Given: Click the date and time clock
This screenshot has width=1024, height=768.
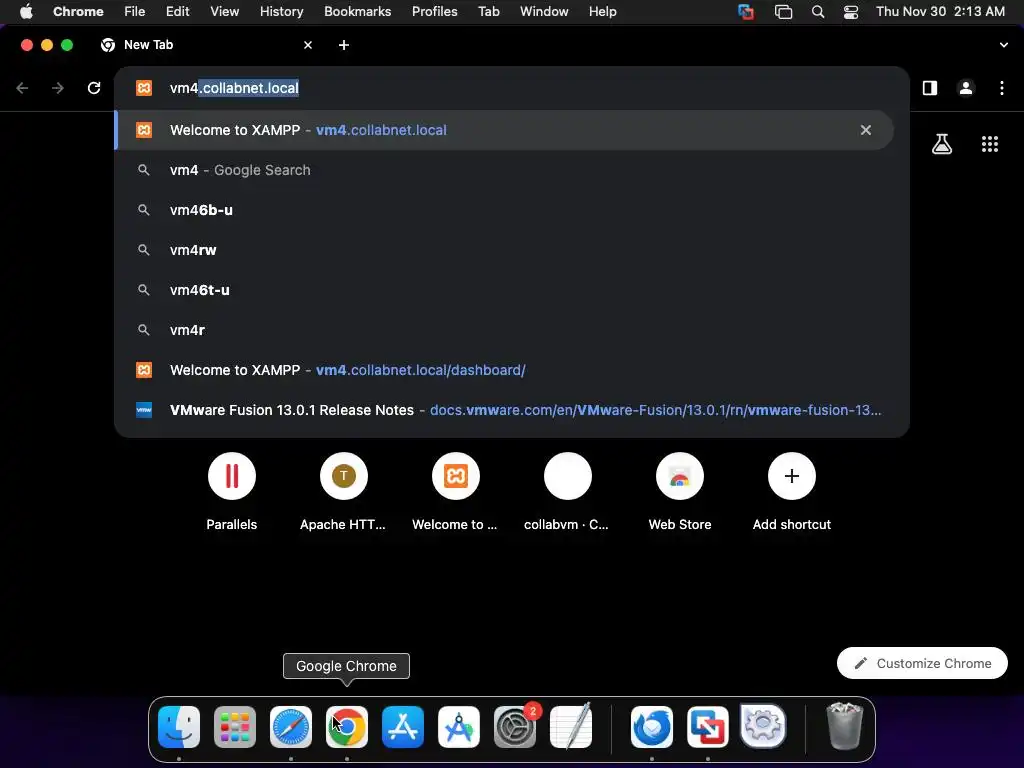Looking at the screenshot, I should coord(940,12).
